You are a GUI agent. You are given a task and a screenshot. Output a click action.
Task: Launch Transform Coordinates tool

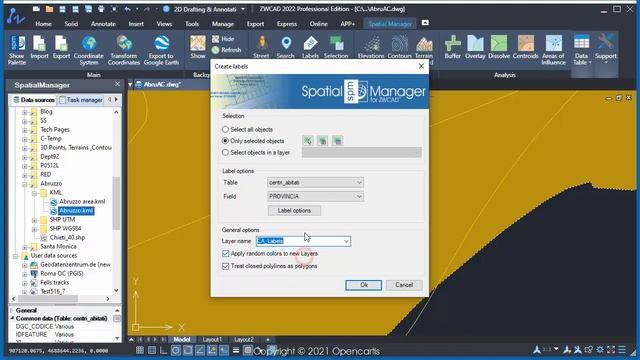point(124,50)
